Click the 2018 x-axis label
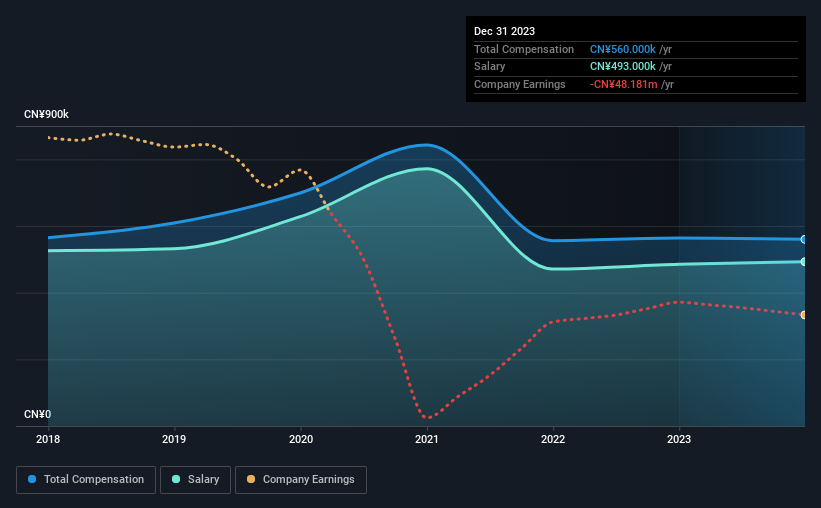 (x=48, y=439)
